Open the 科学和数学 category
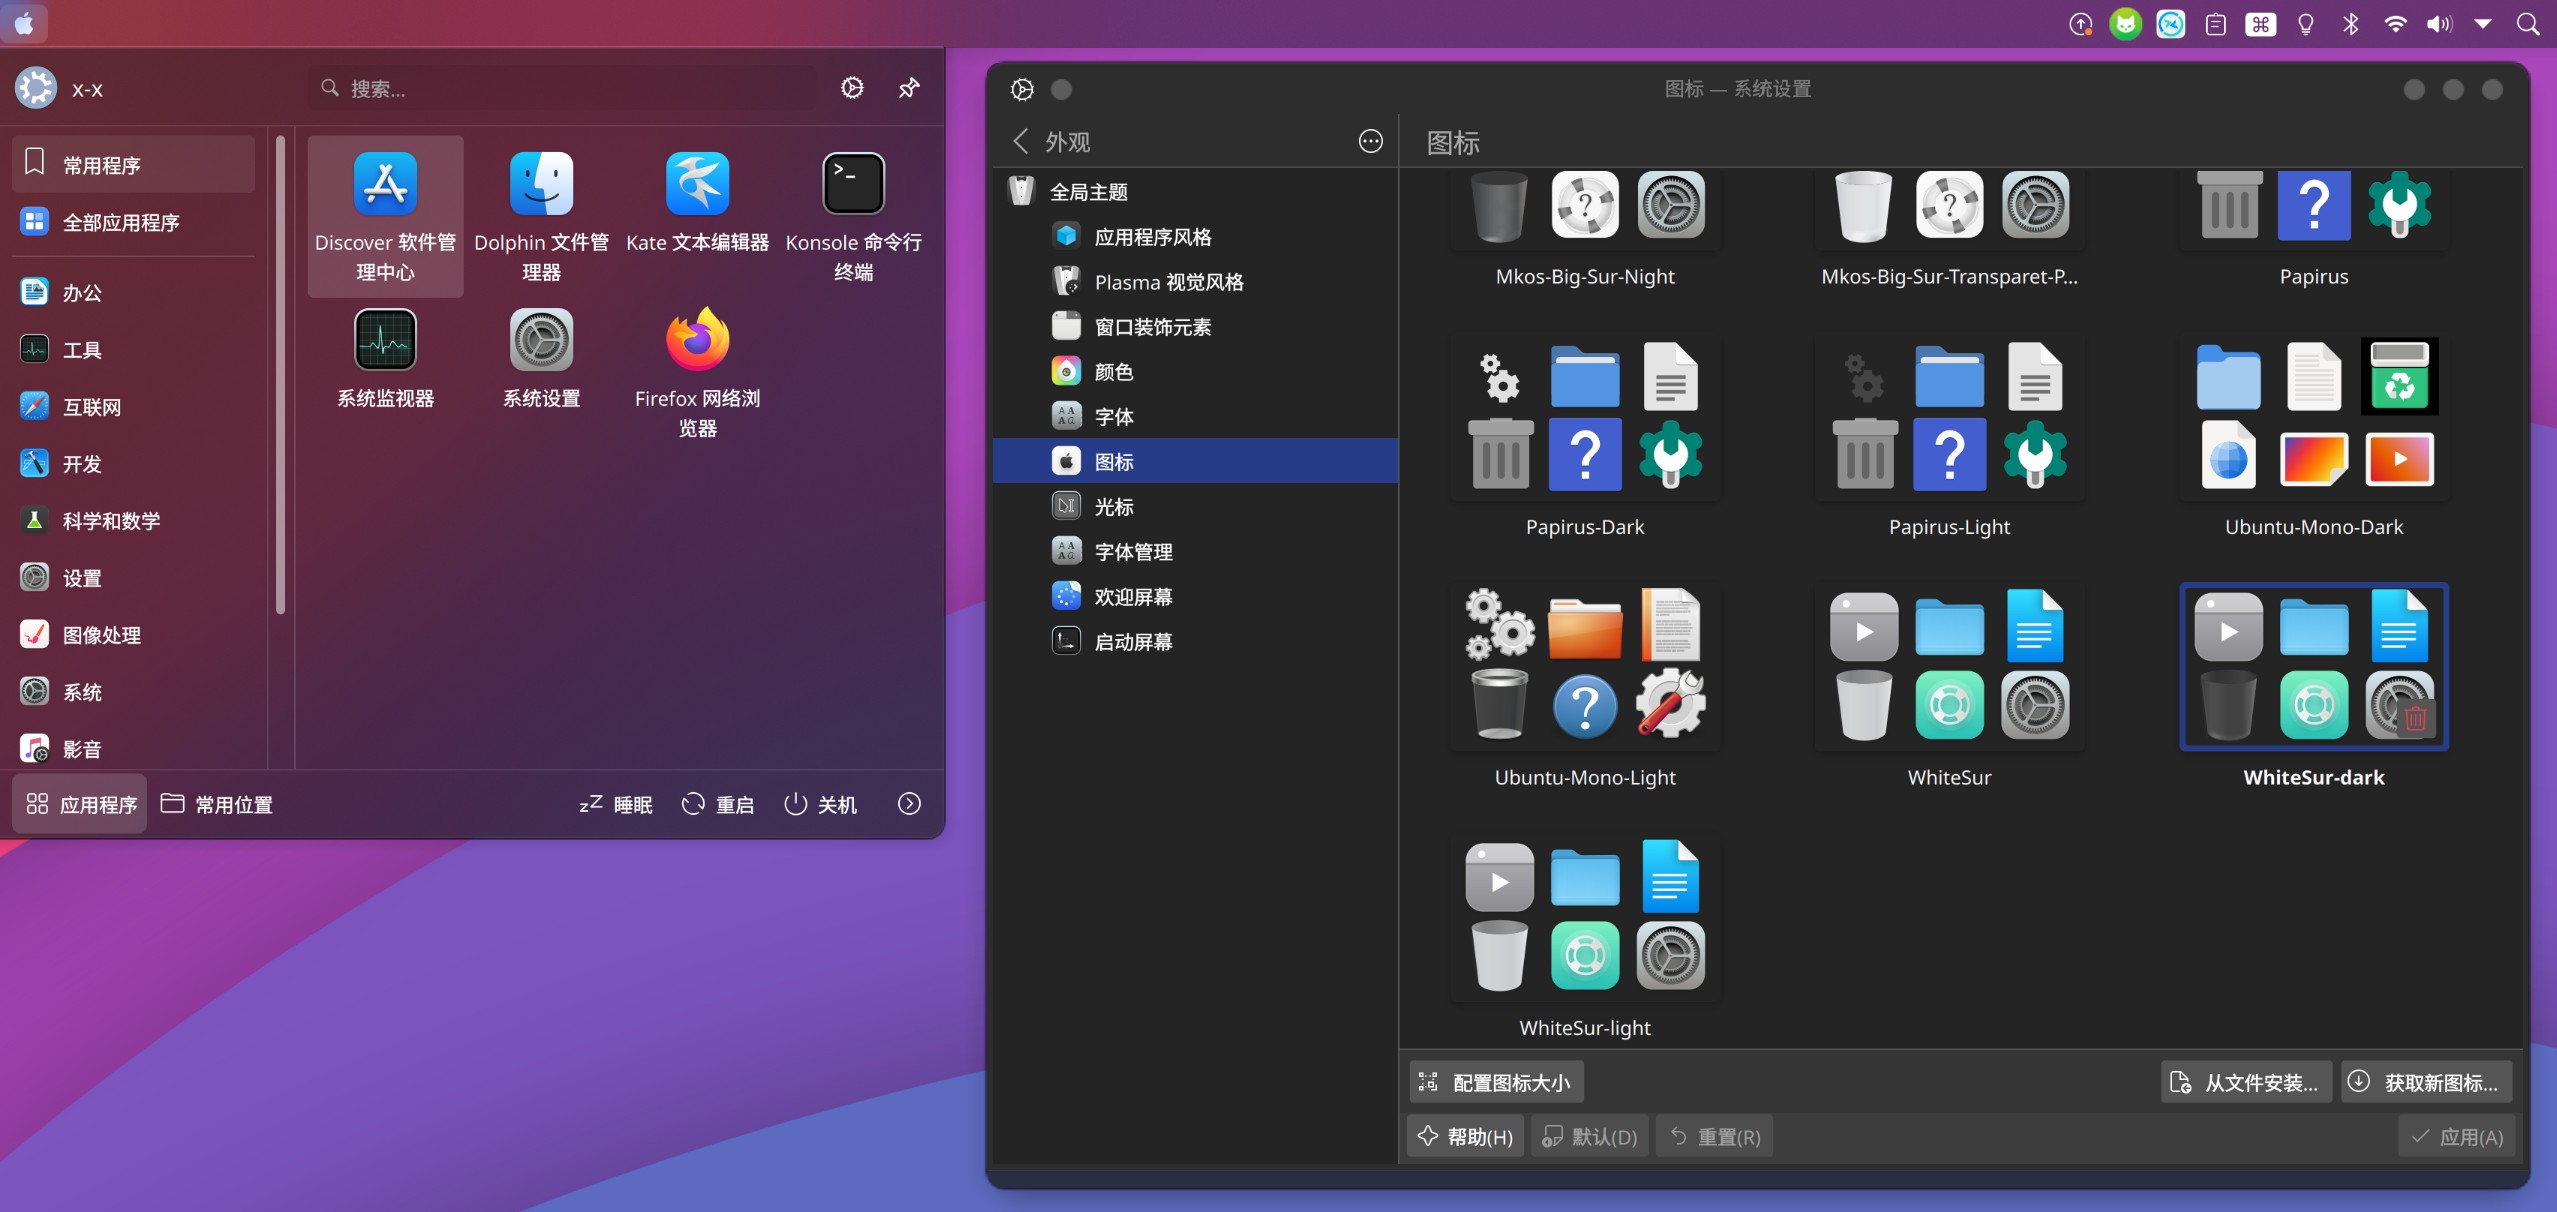The image size is (2557, 1212). click(x=134, y=520)
